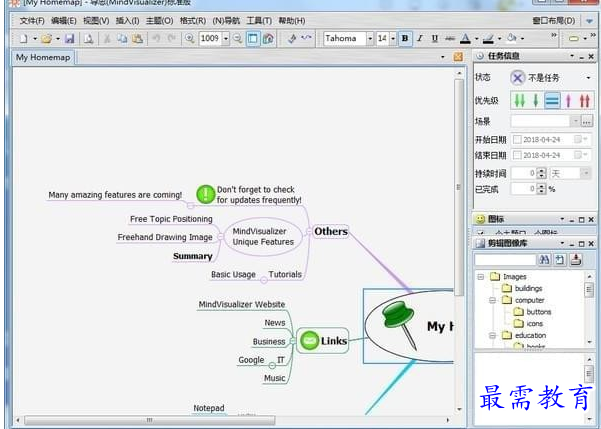This screenshot has height=429, width=601.
Task: Switch to the My Homemap document tab
Action: pos(42,58)
